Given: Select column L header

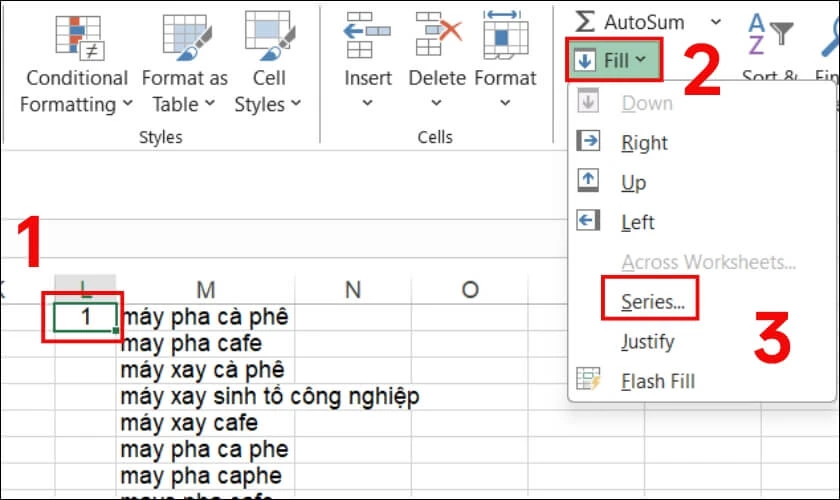Looking at the screenshot, I should click(85, 289).
